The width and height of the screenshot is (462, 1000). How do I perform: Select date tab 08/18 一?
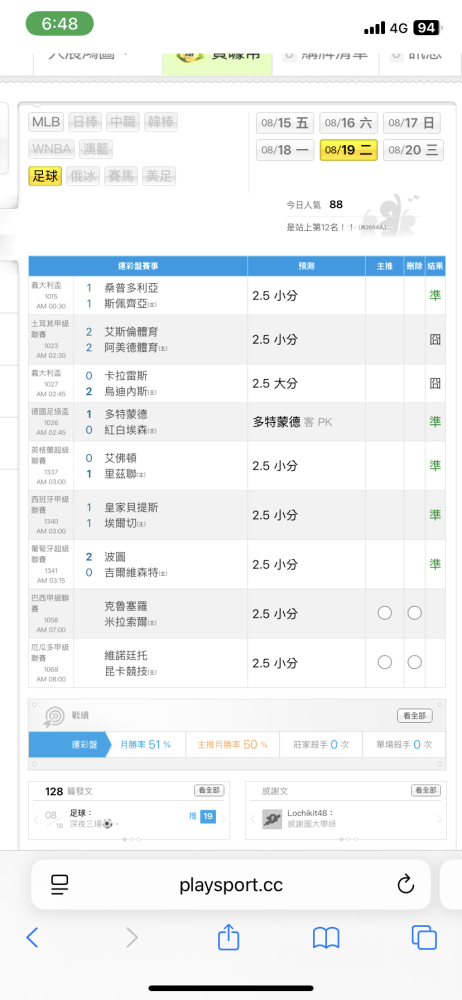(x=285, y=151)
